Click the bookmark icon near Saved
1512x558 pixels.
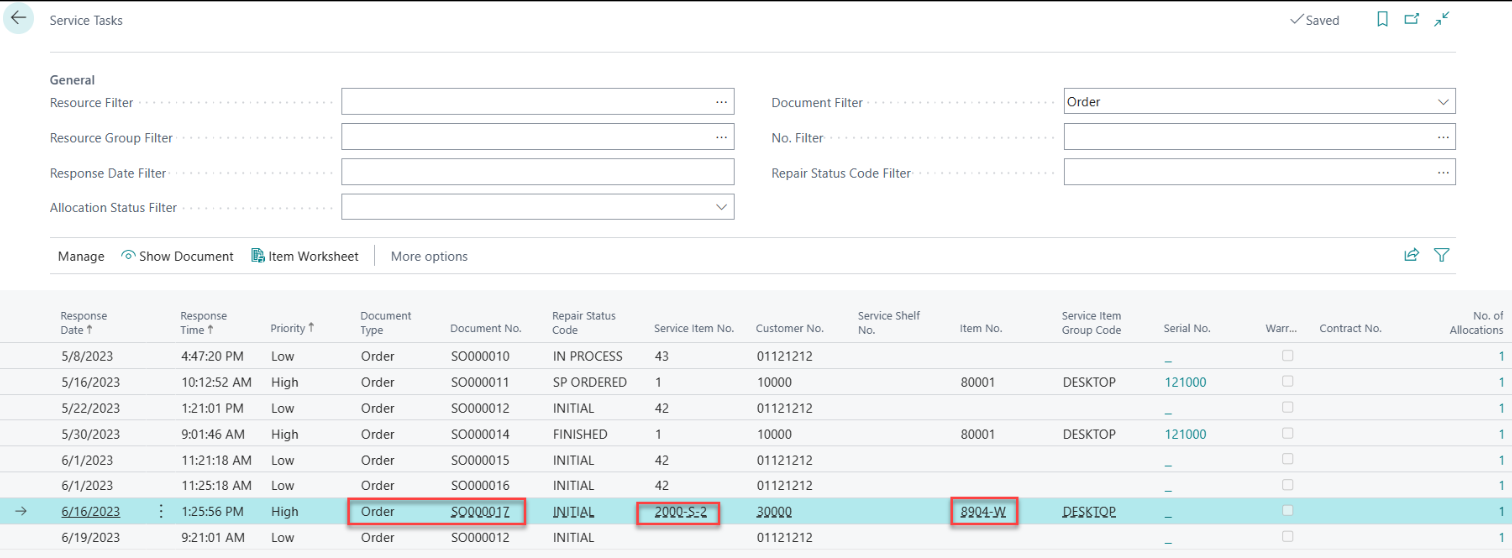click(x=1382, y=19)
